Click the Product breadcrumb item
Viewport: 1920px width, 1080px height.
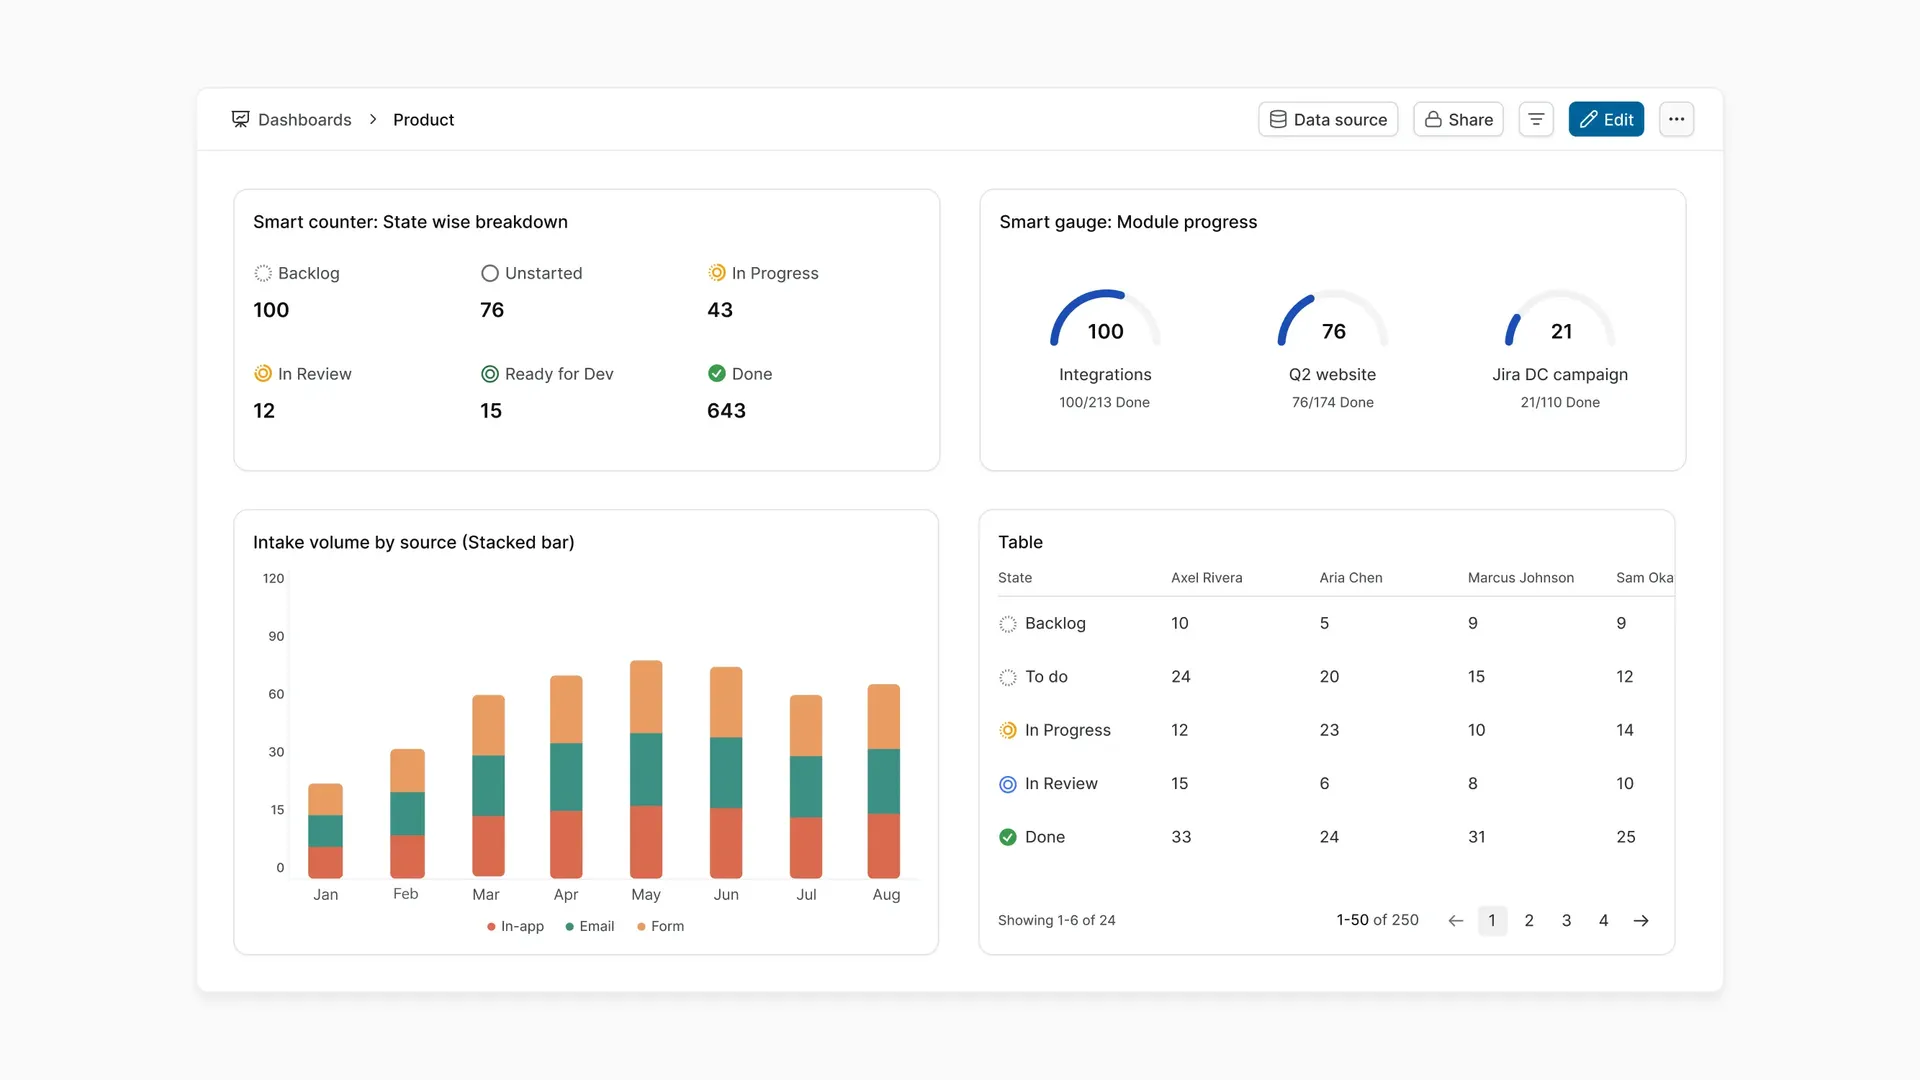tap(423, 120)
